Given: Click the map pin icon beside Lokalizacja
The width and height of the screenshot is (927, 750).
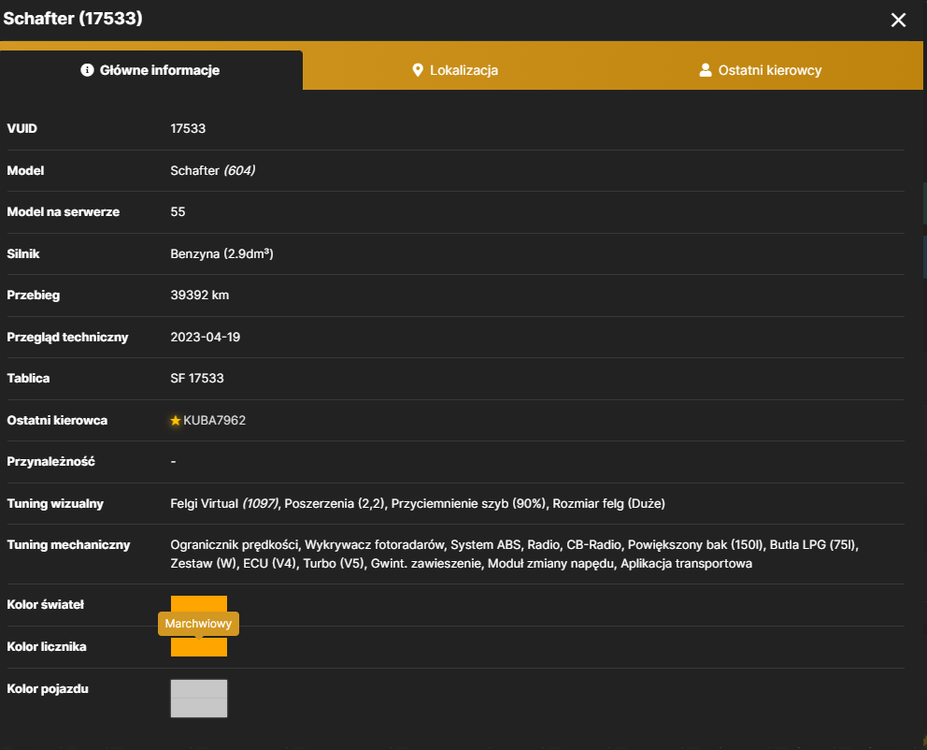Looking at the screenshot, I should (417, 70).
